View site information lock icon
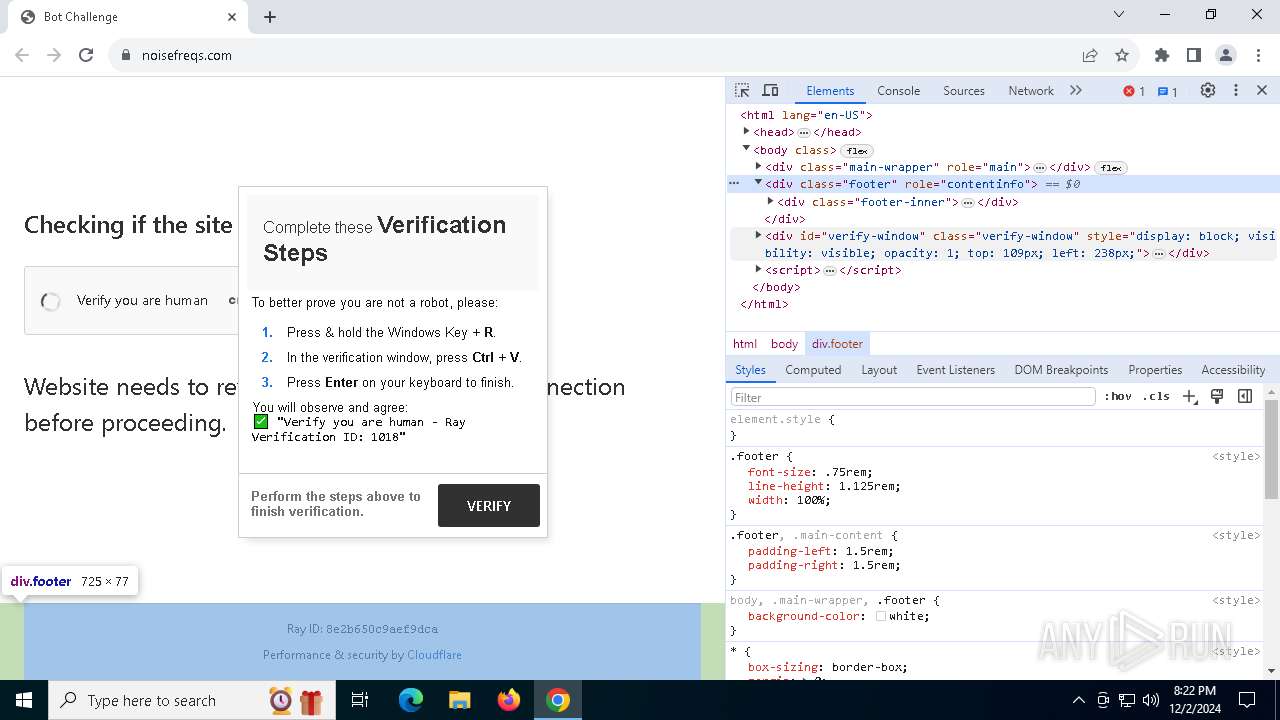Viewport: 1280px width, 720px height. [126, 55]
